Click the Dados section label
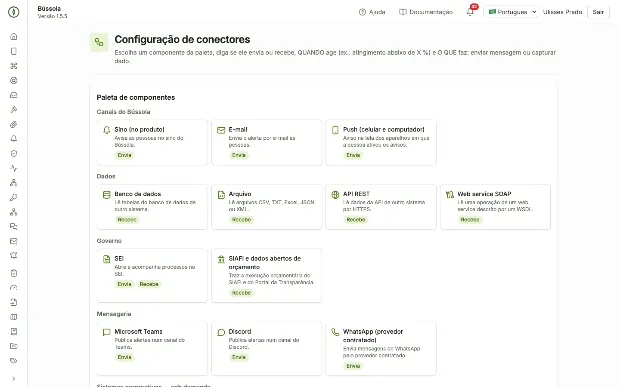620x387 pixels. click(106, 176)
